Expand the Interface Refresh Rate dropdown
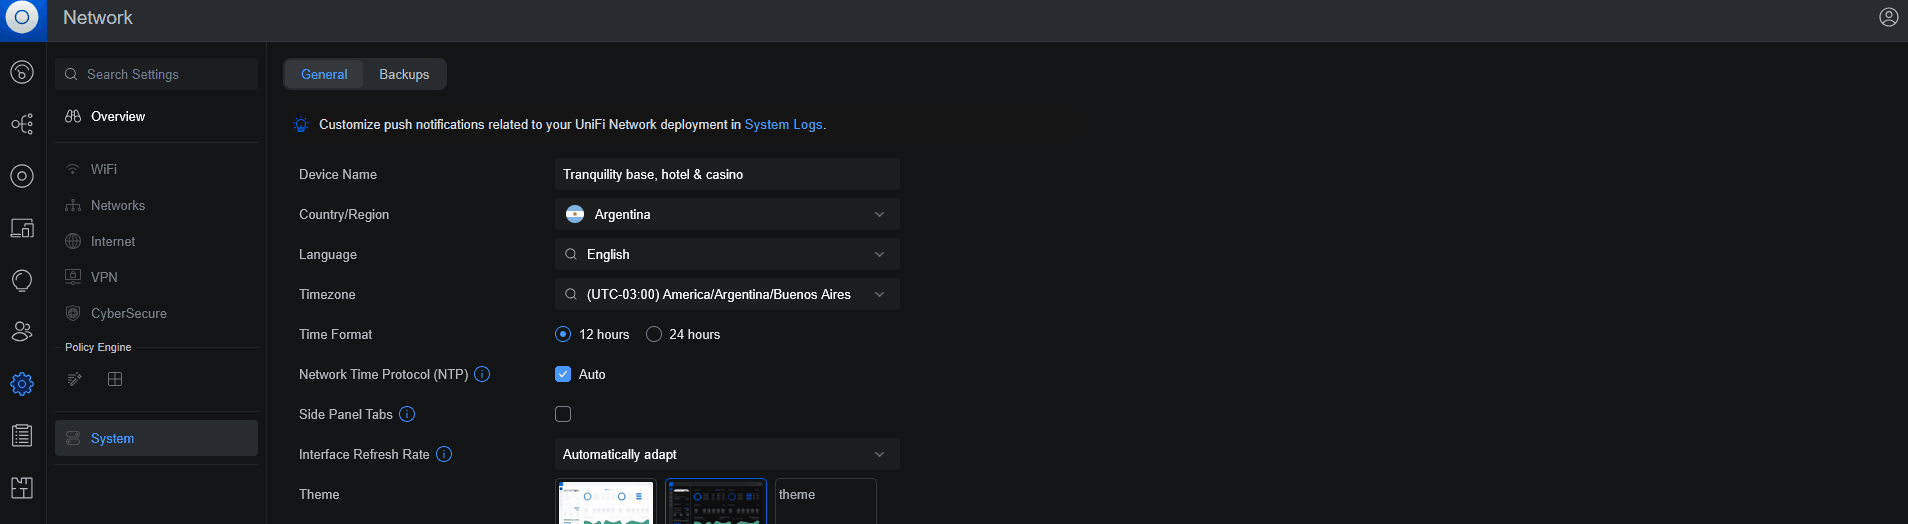Image resolution: width=1908 pixels, height=524 pixels. point(727,454)
